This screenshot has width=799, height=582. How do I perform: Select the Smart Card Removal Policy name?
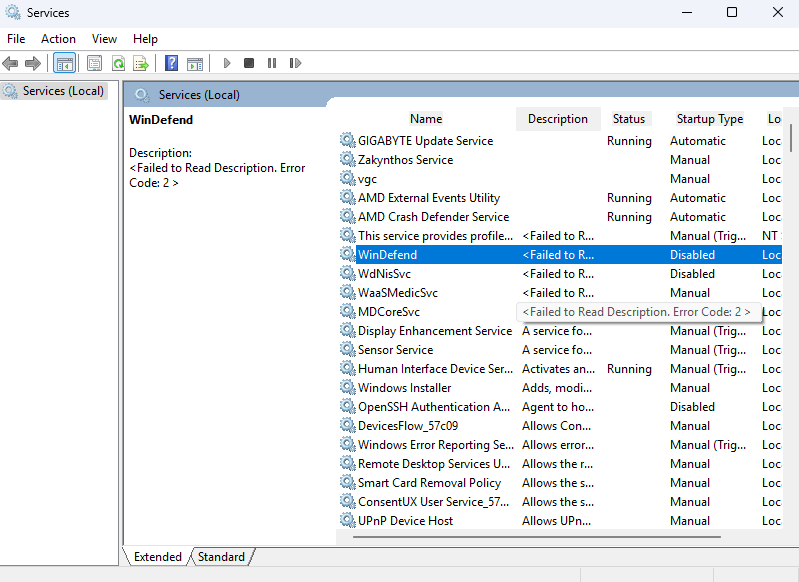pos(430,483)
